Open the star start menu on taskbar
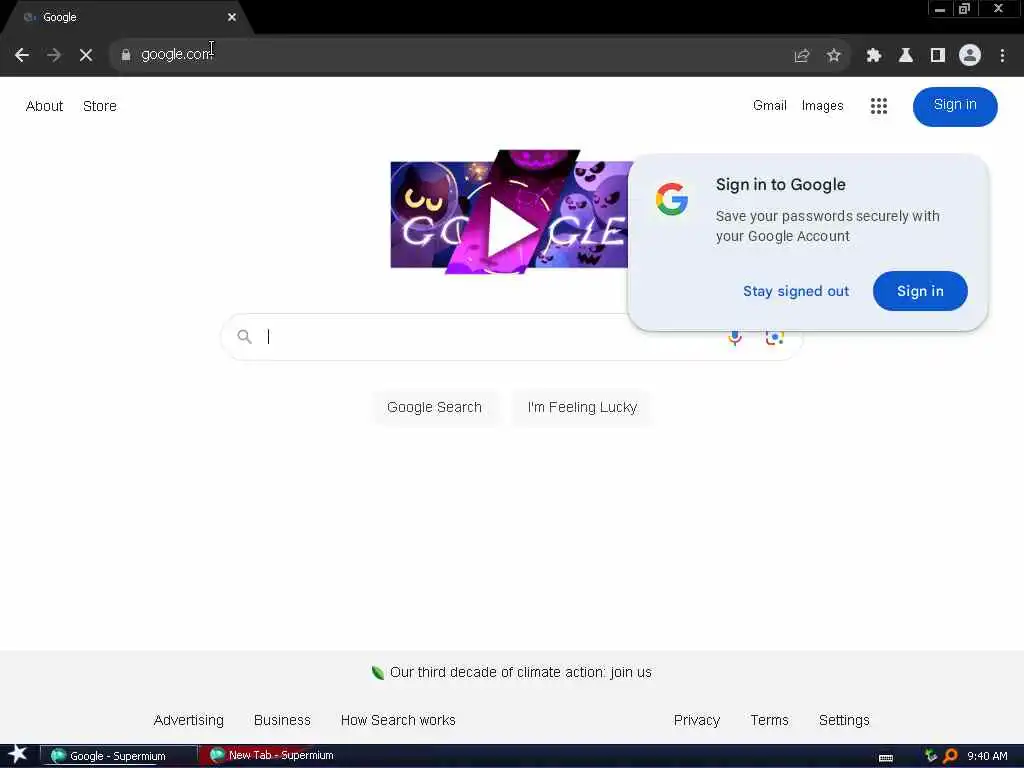This screenshot has width=1024, height=768. tap(17, 755)
